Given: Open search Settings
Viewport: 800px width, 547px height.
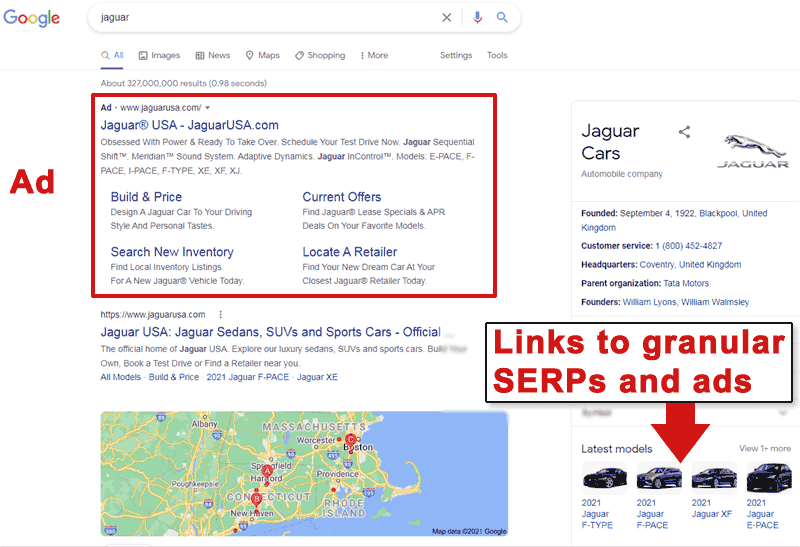Looking at the screenshot, I should pyautogui.click(x=456, y=55).
